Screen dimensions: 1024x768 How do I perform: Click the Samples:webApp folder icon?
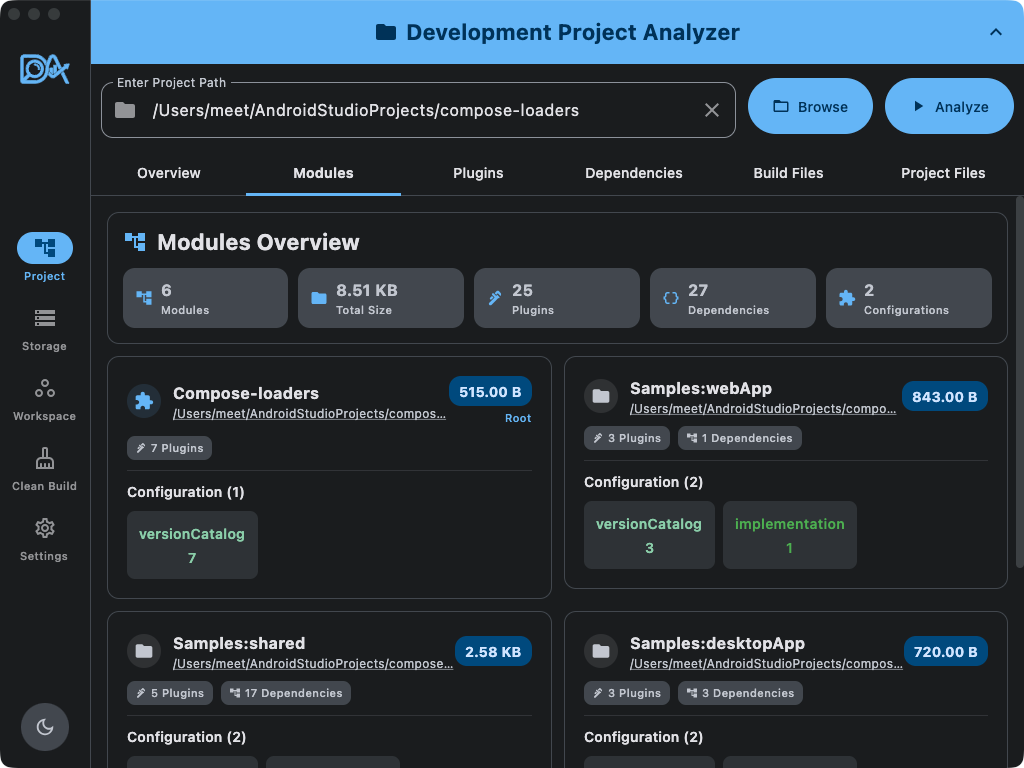pyautogui.click(x=601, y=396)
